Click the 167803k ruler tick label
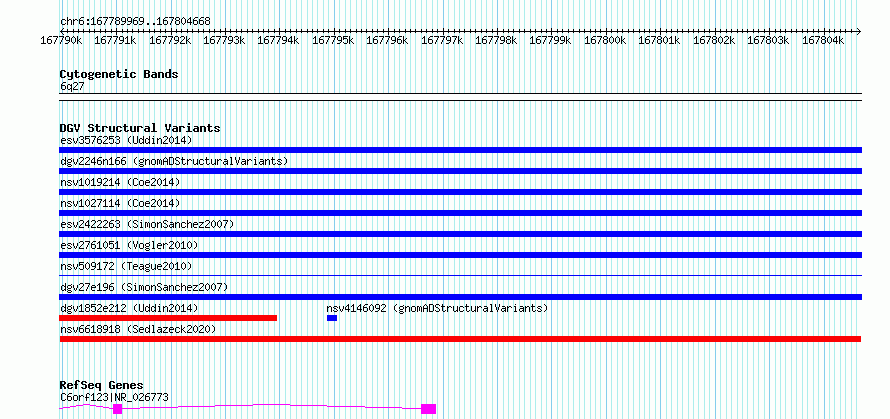 [x=768, y=40]
